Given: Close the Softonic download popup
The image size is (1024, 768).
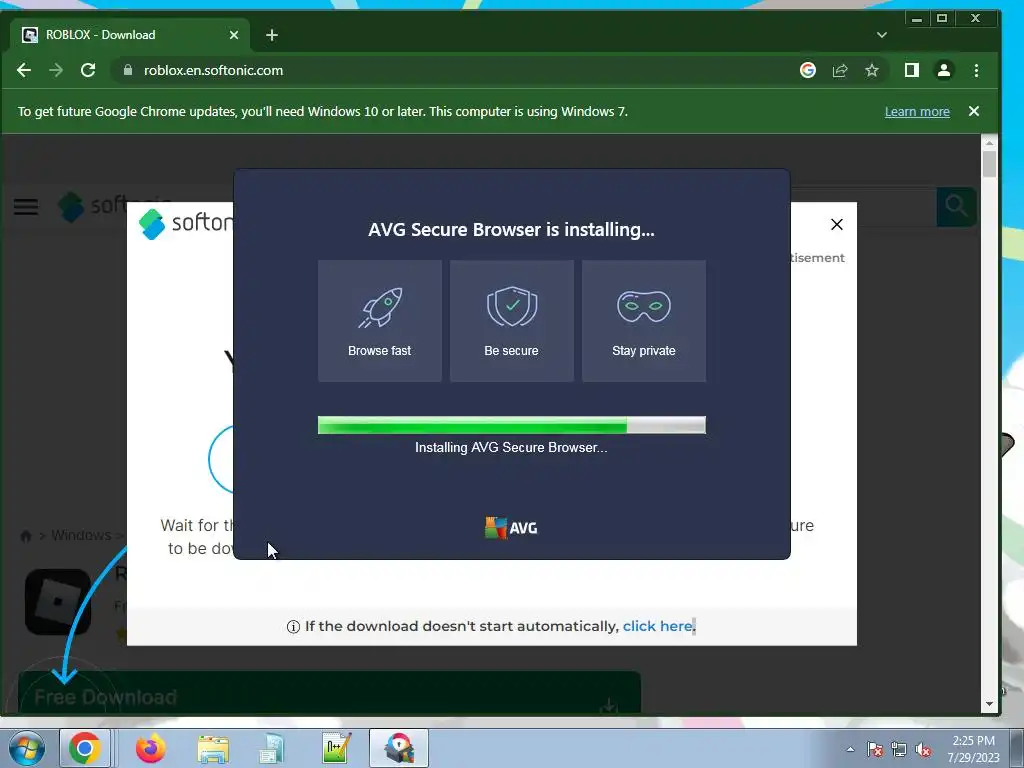Looking at the screenshot, I should (x=837, y=225).
